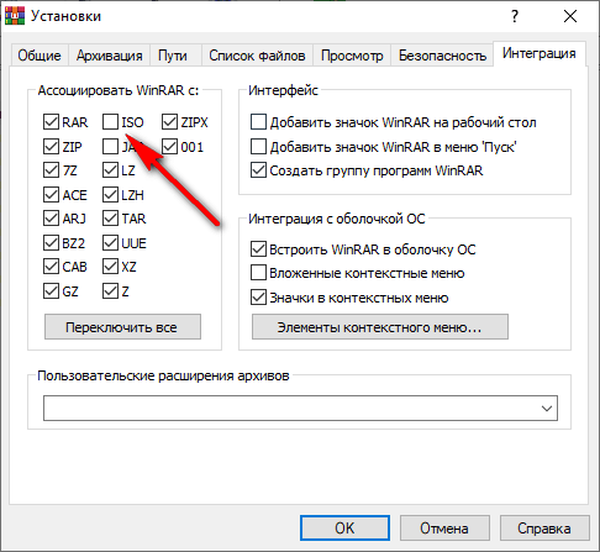The height and width of the screenshot is (552, 600).
Task: Enable the ISO file association checkbox
Action: coord(110,123)
